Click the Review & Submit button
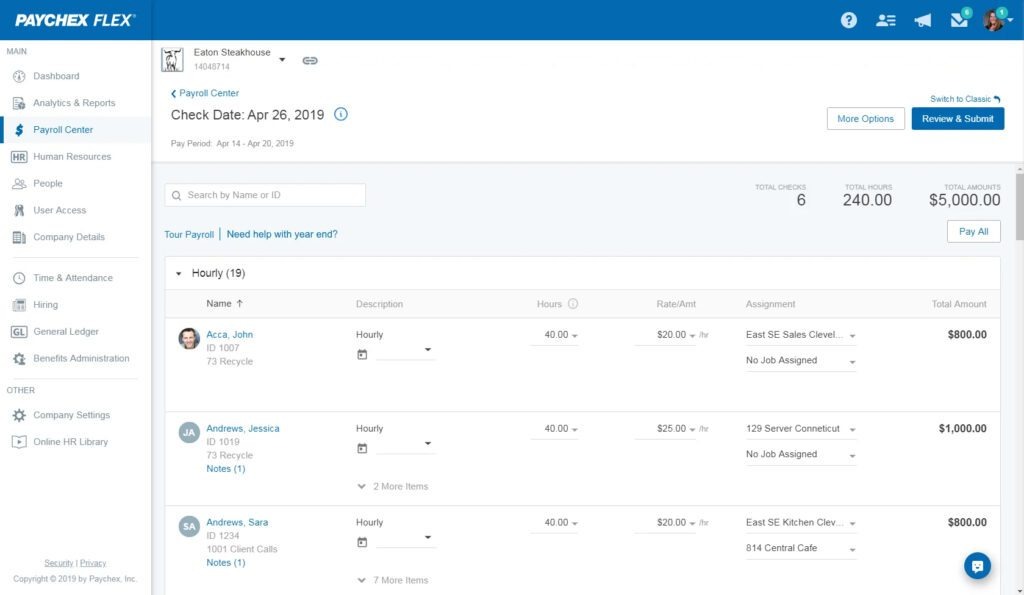This screenshot has width=1024, height=595. (x=955, y=118)
